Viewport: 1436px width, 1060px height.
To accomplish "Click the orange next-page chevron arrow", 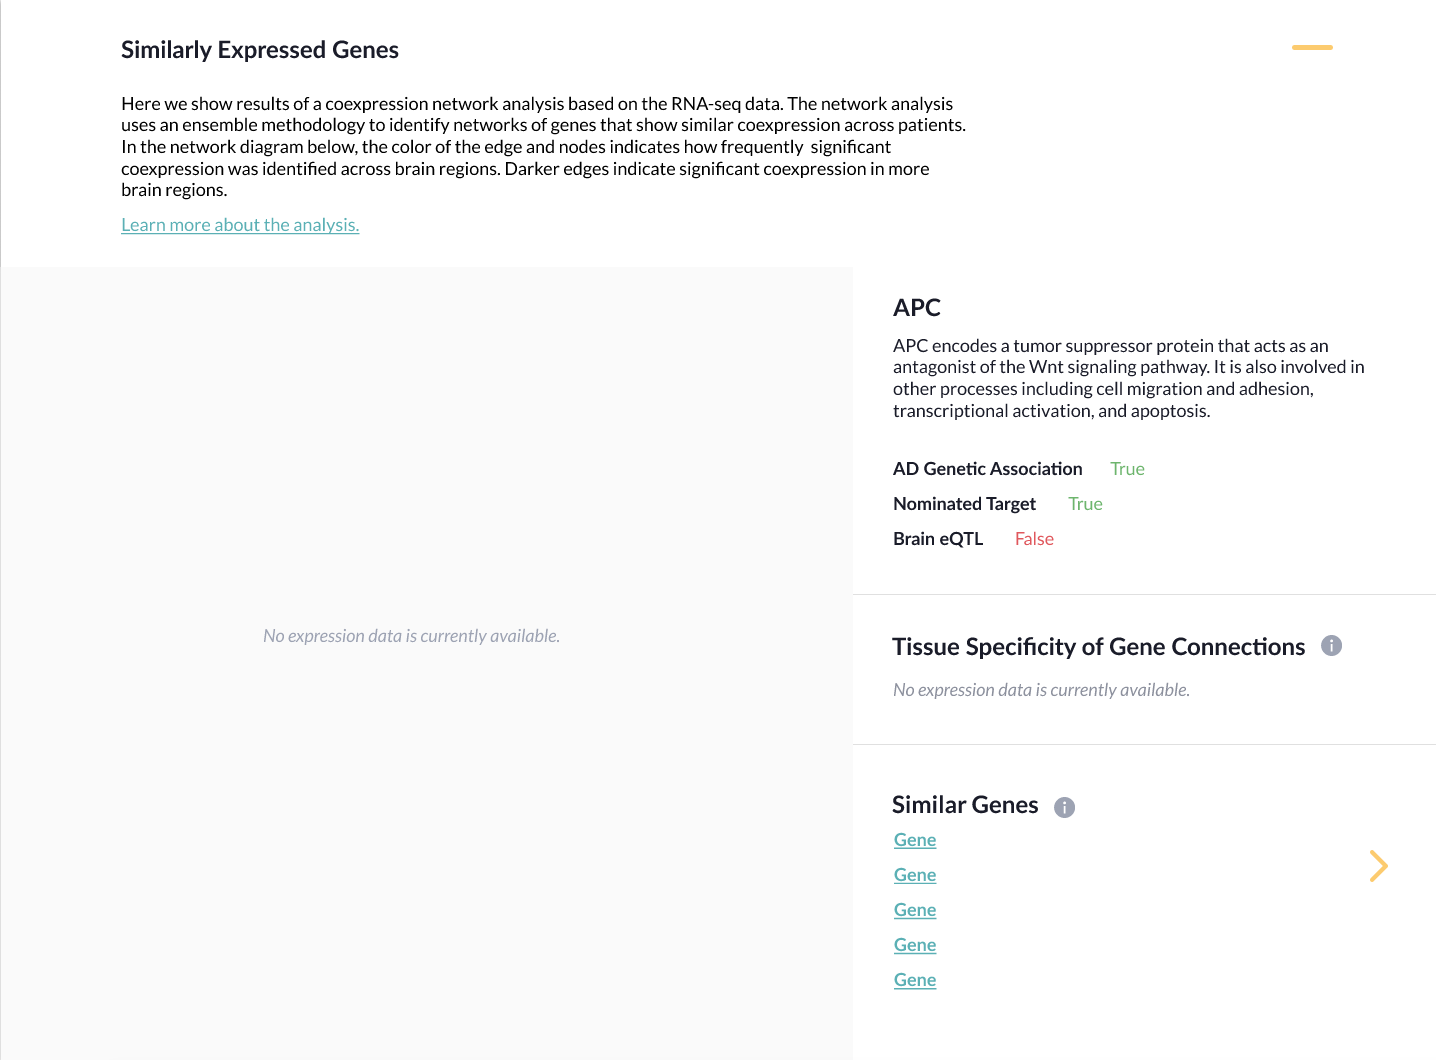I will pos(1379,866).
